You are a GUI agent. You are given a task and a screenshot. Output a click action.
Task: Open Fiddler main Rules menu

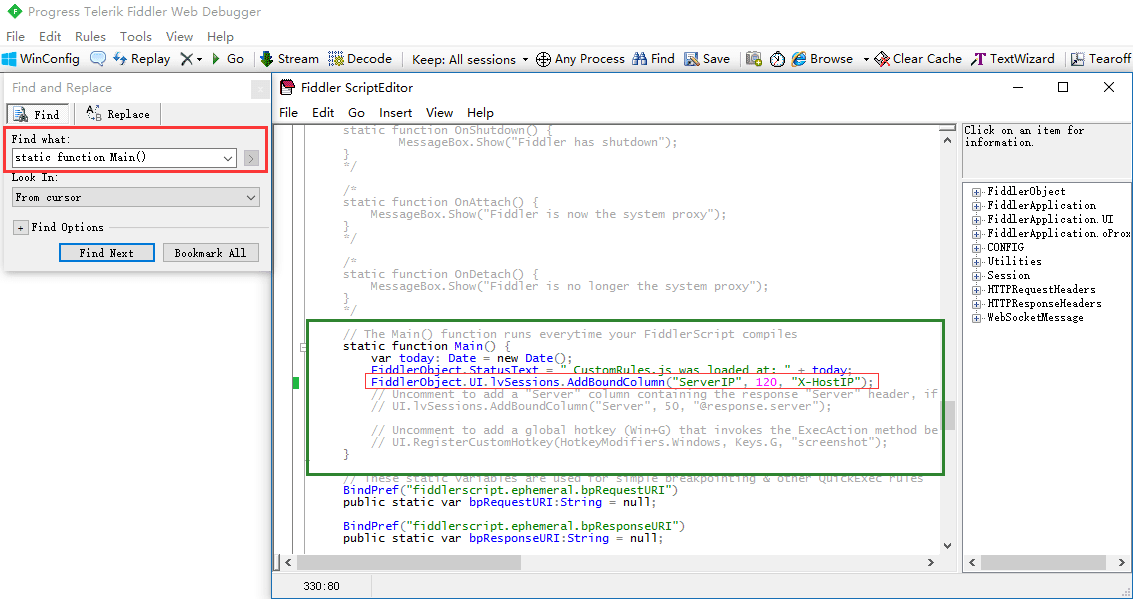coord(90,36)
